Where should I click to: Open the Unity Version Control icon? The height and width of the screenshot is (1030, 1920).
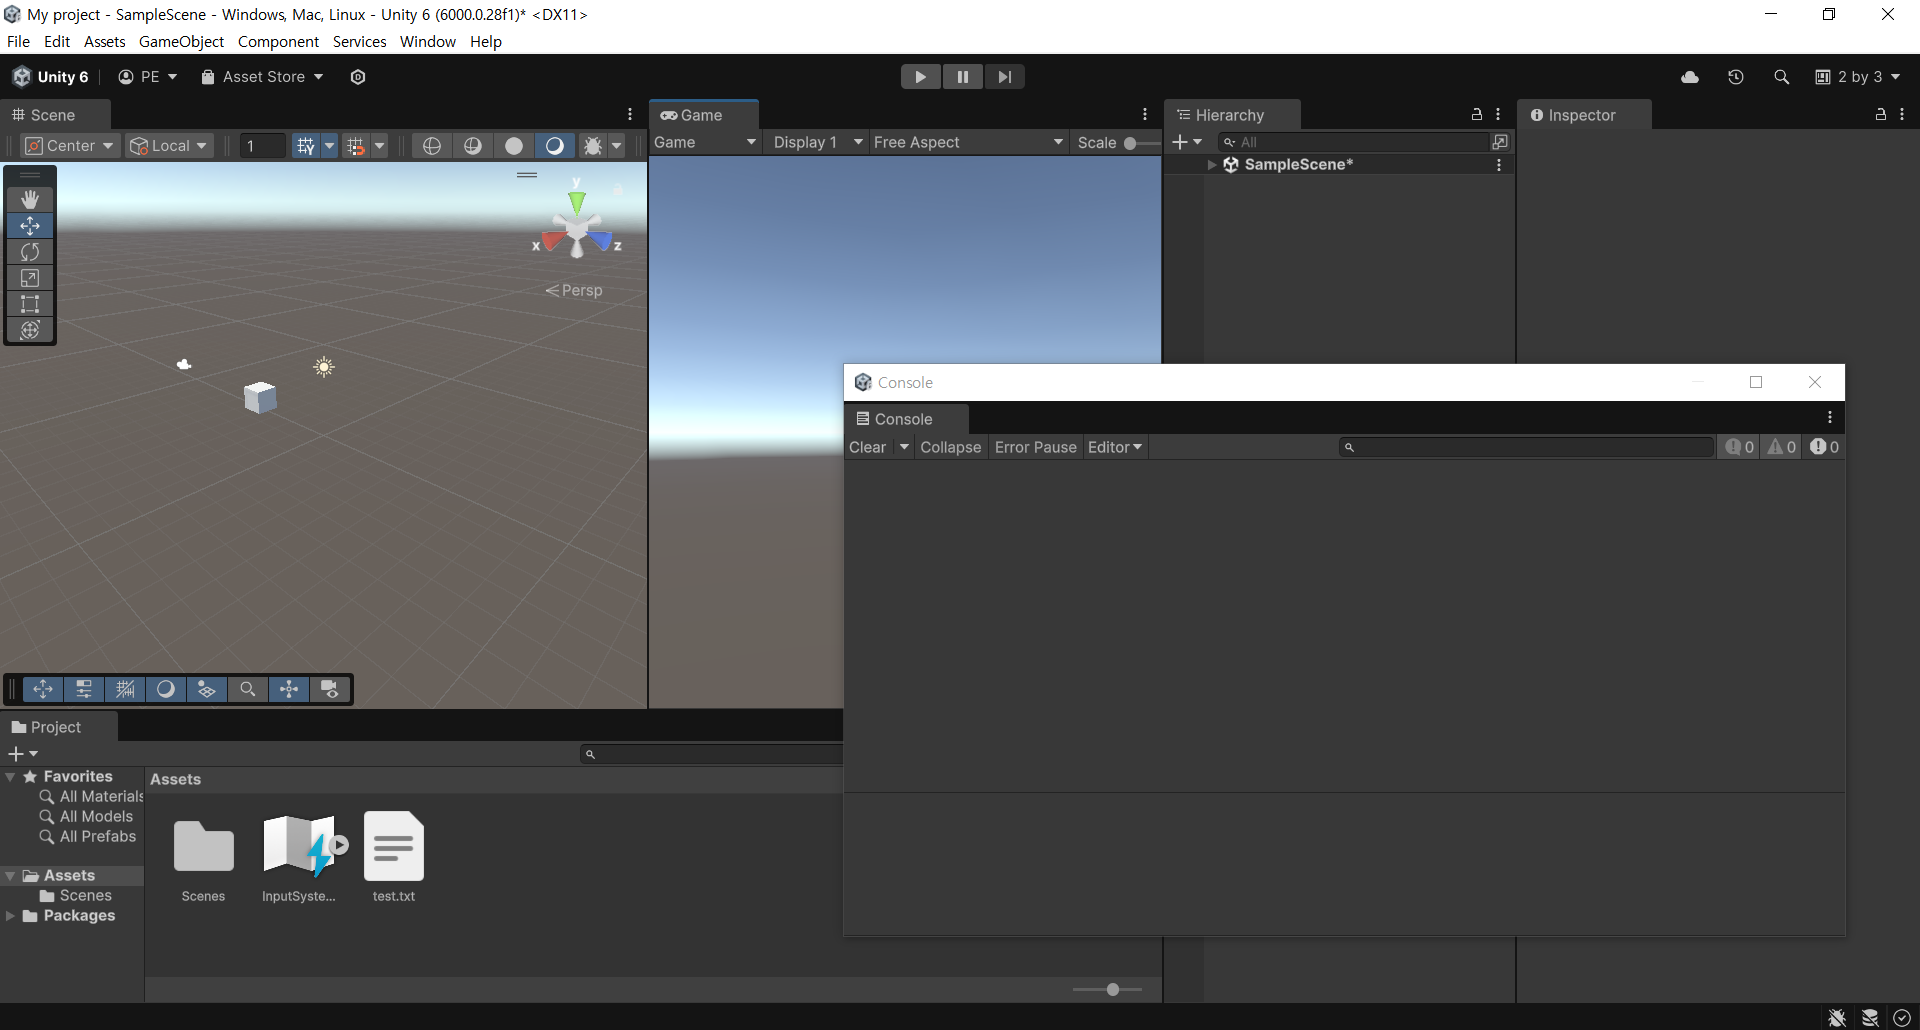358,77
